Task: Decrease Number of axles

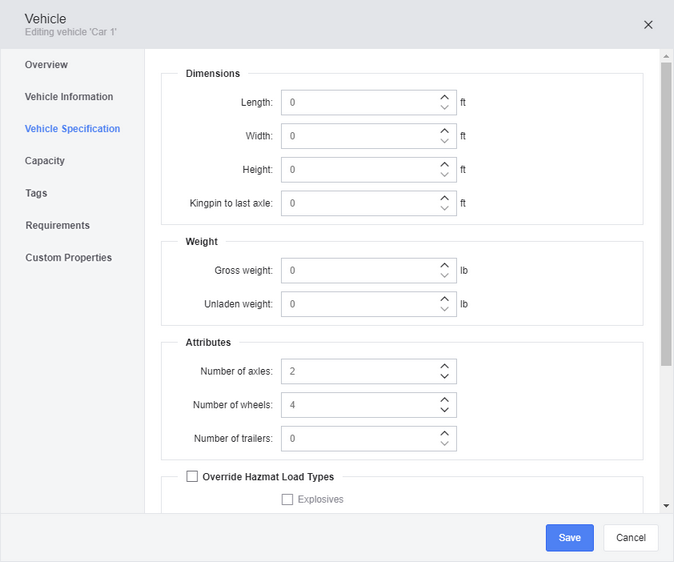Action: pos(444,376)
